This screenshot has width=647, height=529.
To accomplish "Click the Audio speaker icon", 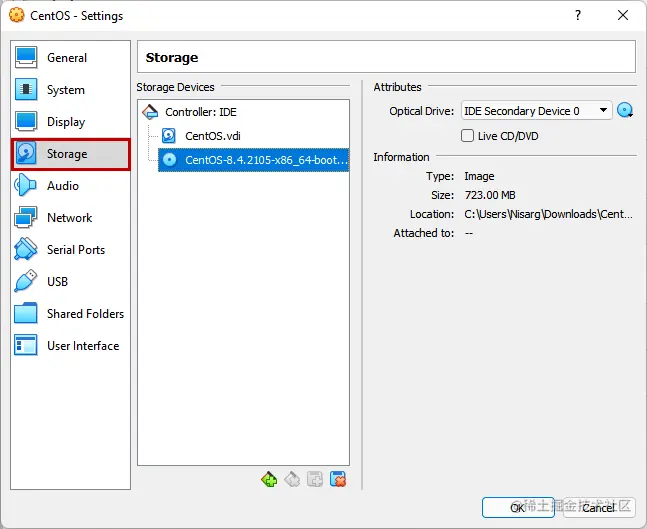I will click(25, 185).
